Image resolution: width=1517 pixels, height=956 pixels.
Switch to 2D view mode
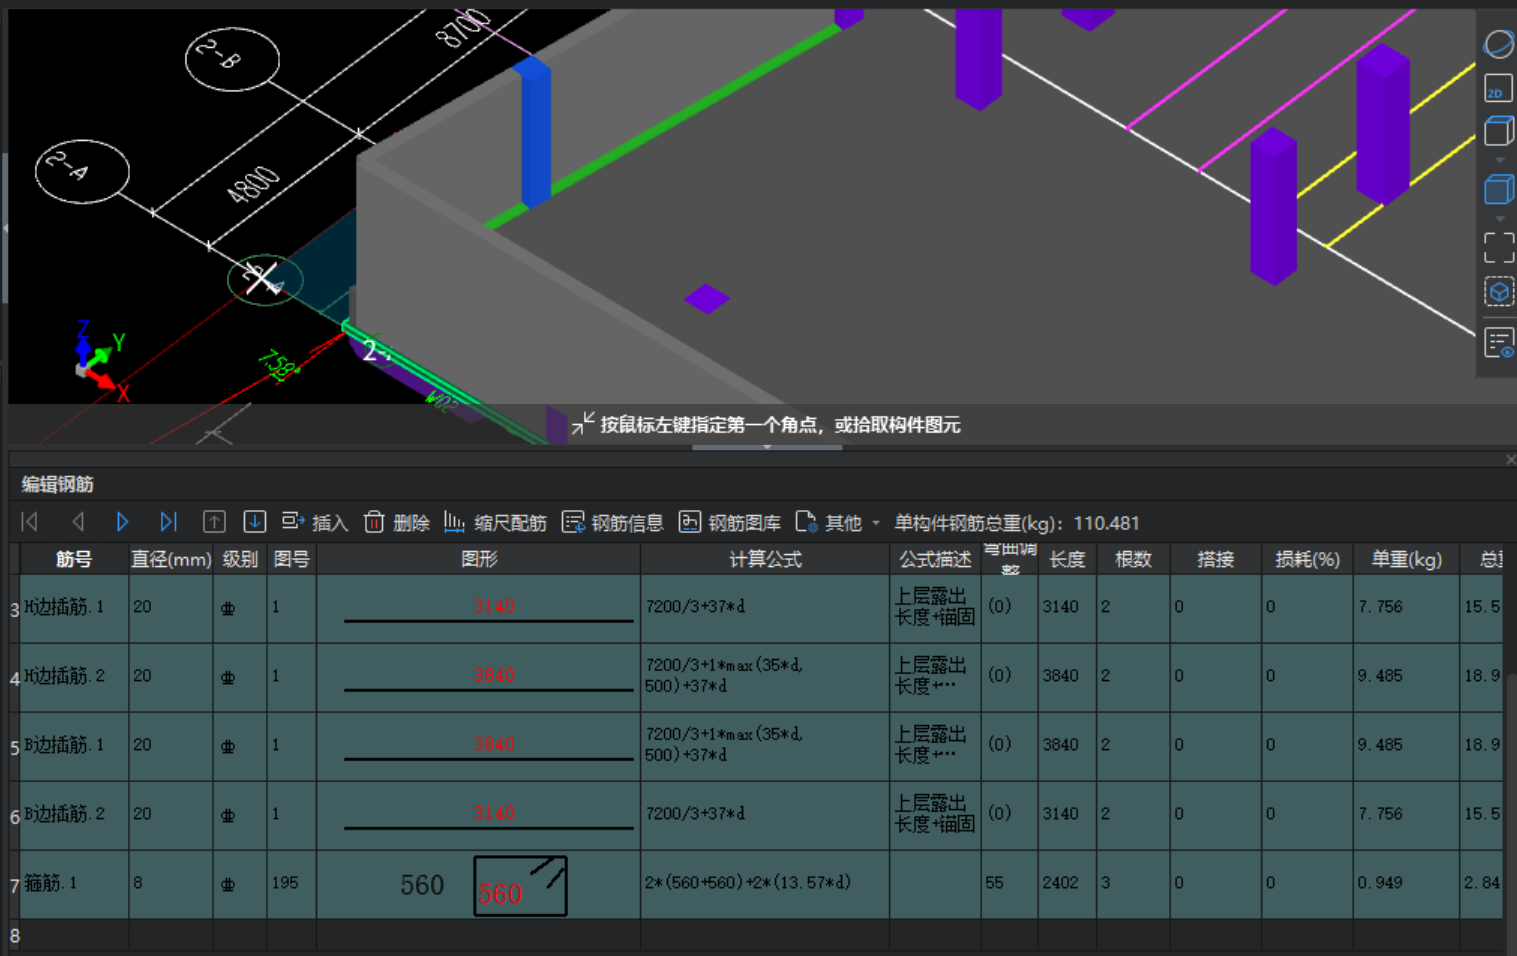pos(1498,88)
